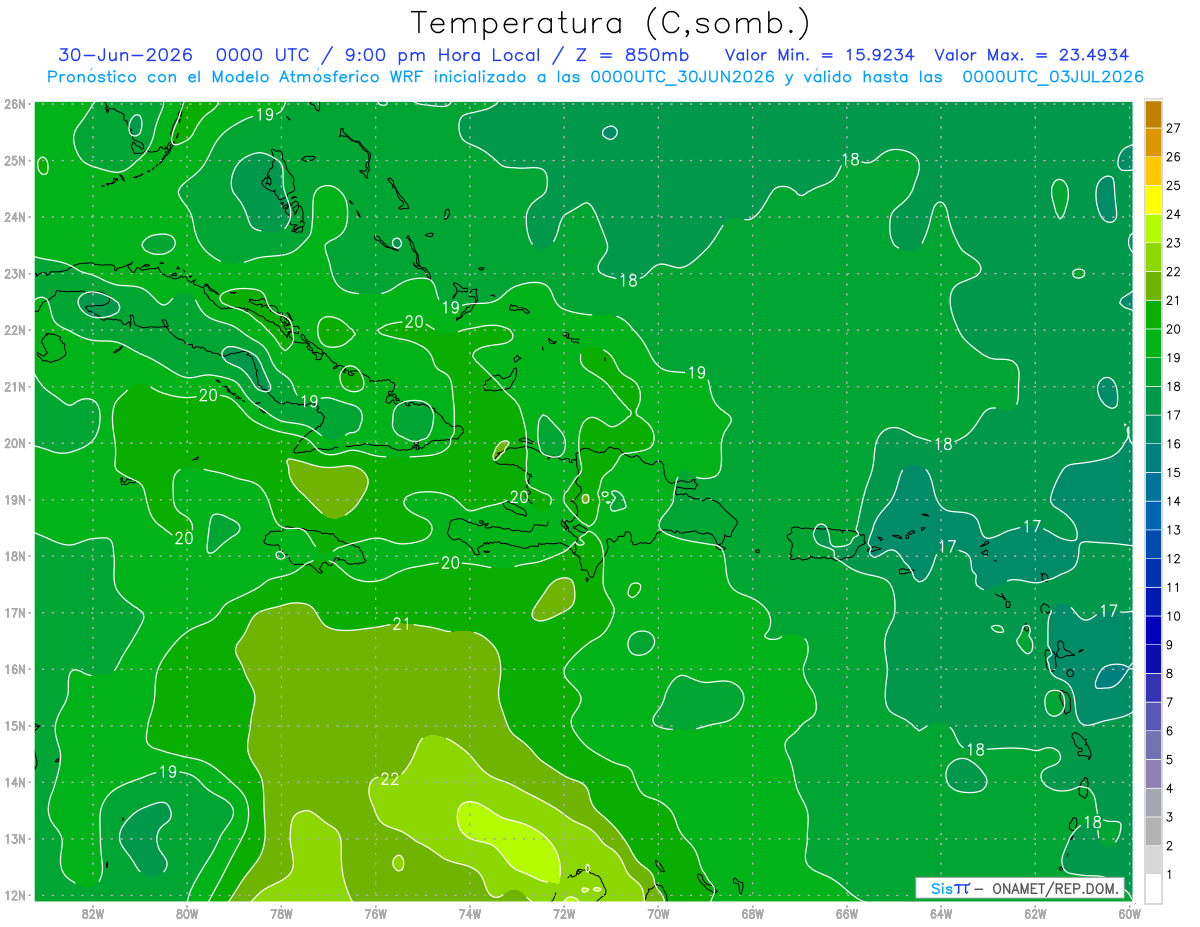The height and width of the screenshot is (927, 1200).
Task: Pick the 60W longitude label
Action: [x=1129, y=912]
